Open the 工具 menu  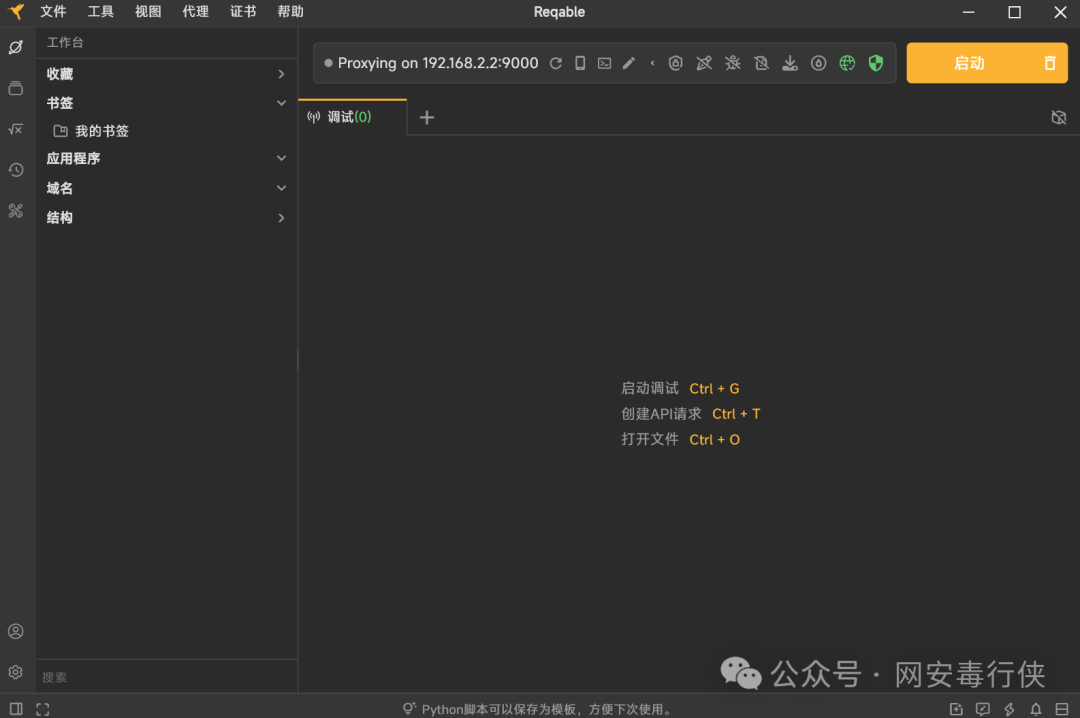click(101, 12)
